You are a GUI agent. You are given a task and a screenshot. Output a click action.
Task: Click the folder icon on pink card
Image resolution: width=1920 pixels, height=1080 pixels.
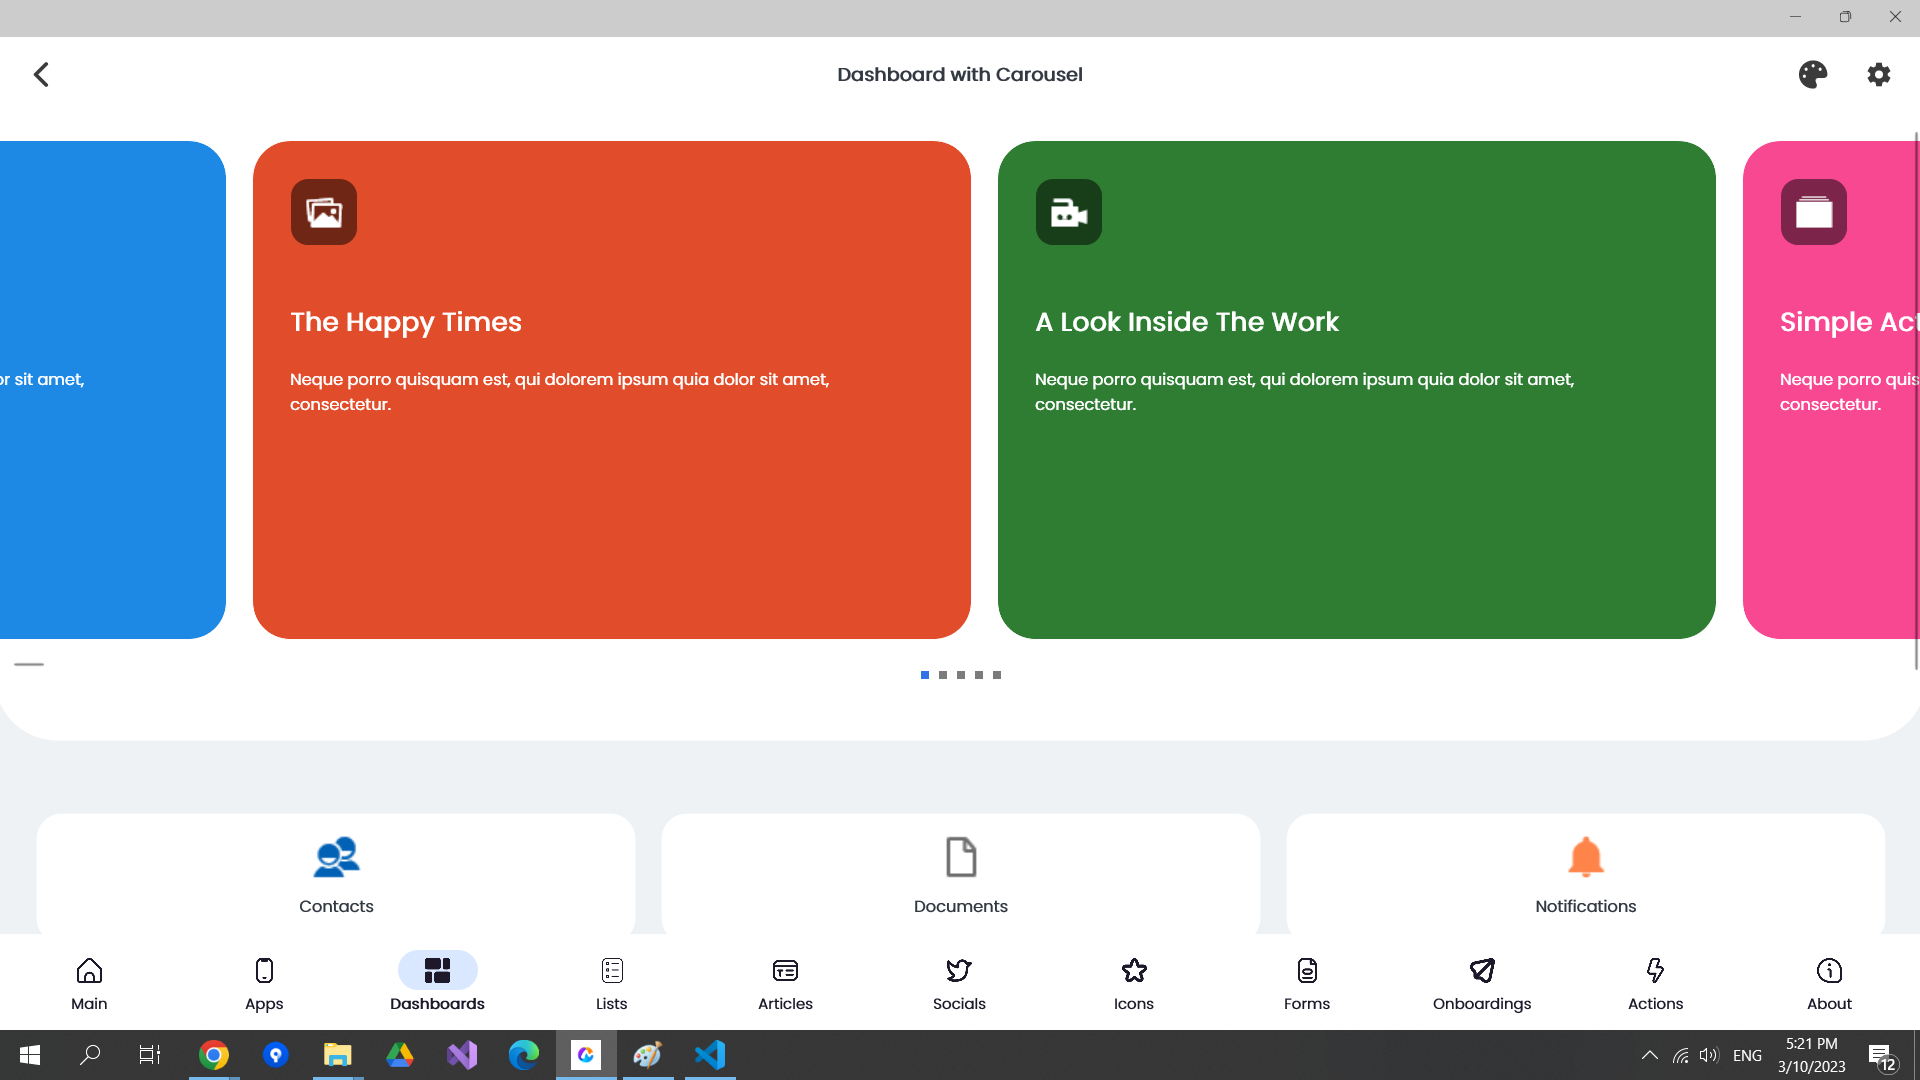pos(1813,212)
